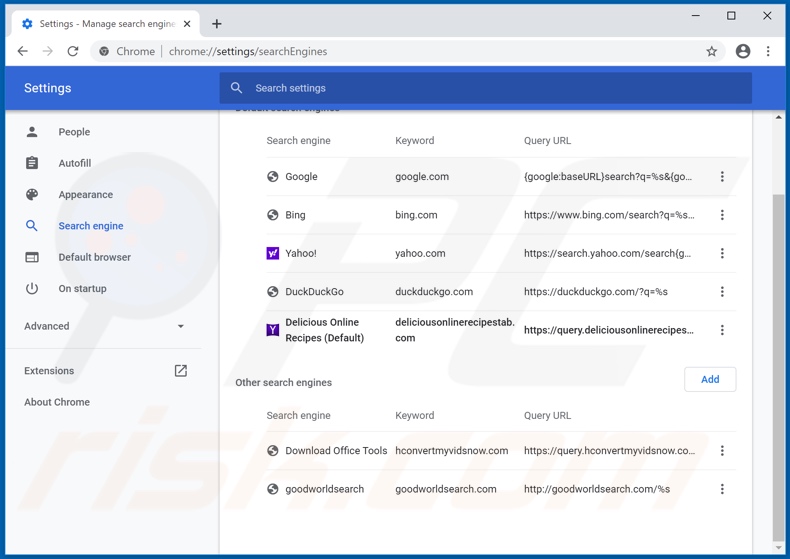Viewport: 790px width, 559px height.
Task: Open the Extensions page link
Action: (49, 371)
